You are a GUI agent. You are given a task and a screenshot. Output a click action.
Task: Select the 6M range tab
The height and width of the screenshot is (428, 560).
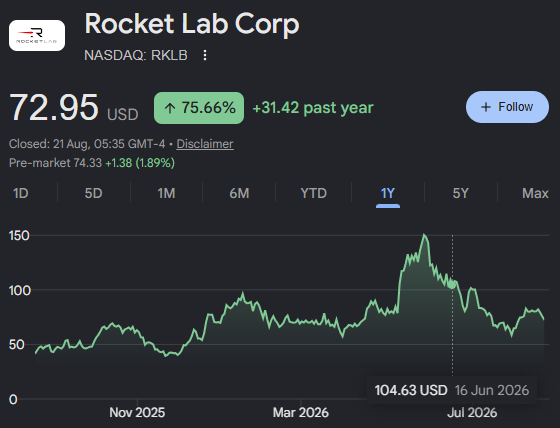[x=239, y=193]
